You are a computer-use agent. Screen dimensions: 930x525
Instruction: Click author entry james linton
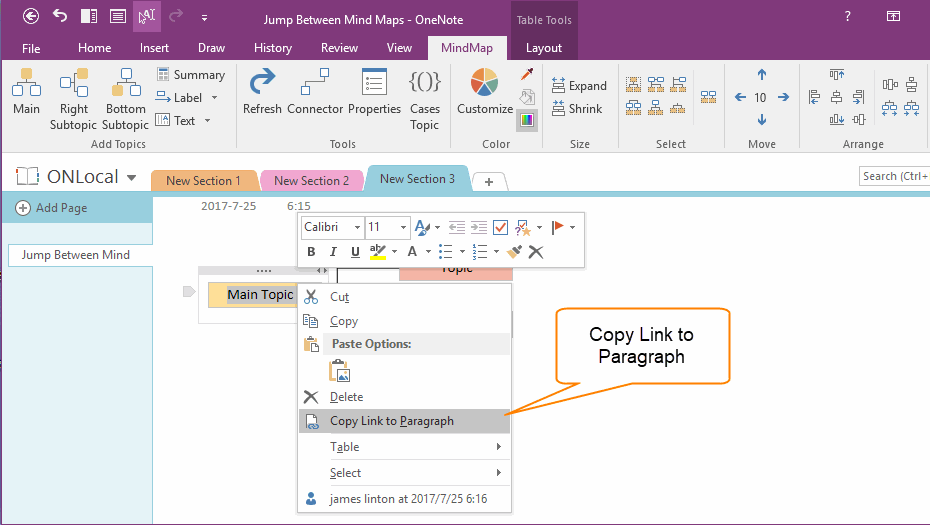click(x=404, y=499)
